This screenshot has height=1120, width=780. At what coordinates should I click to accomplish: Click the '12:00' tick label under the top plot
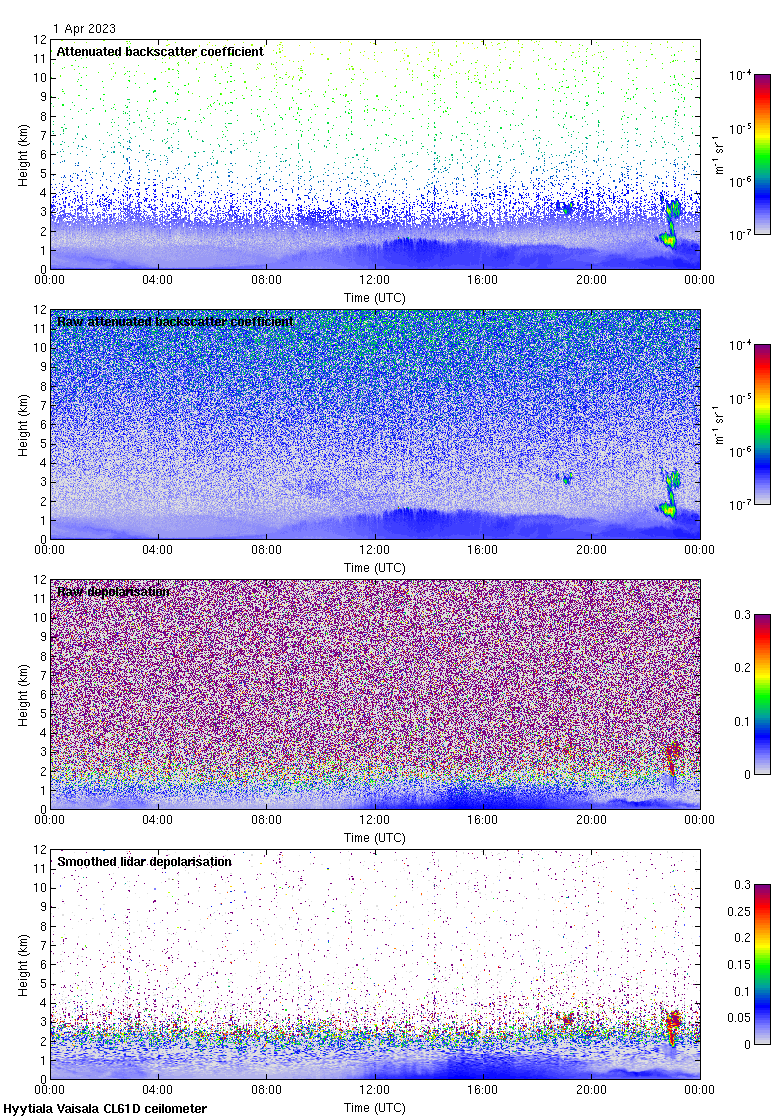(x=374, y=280)
